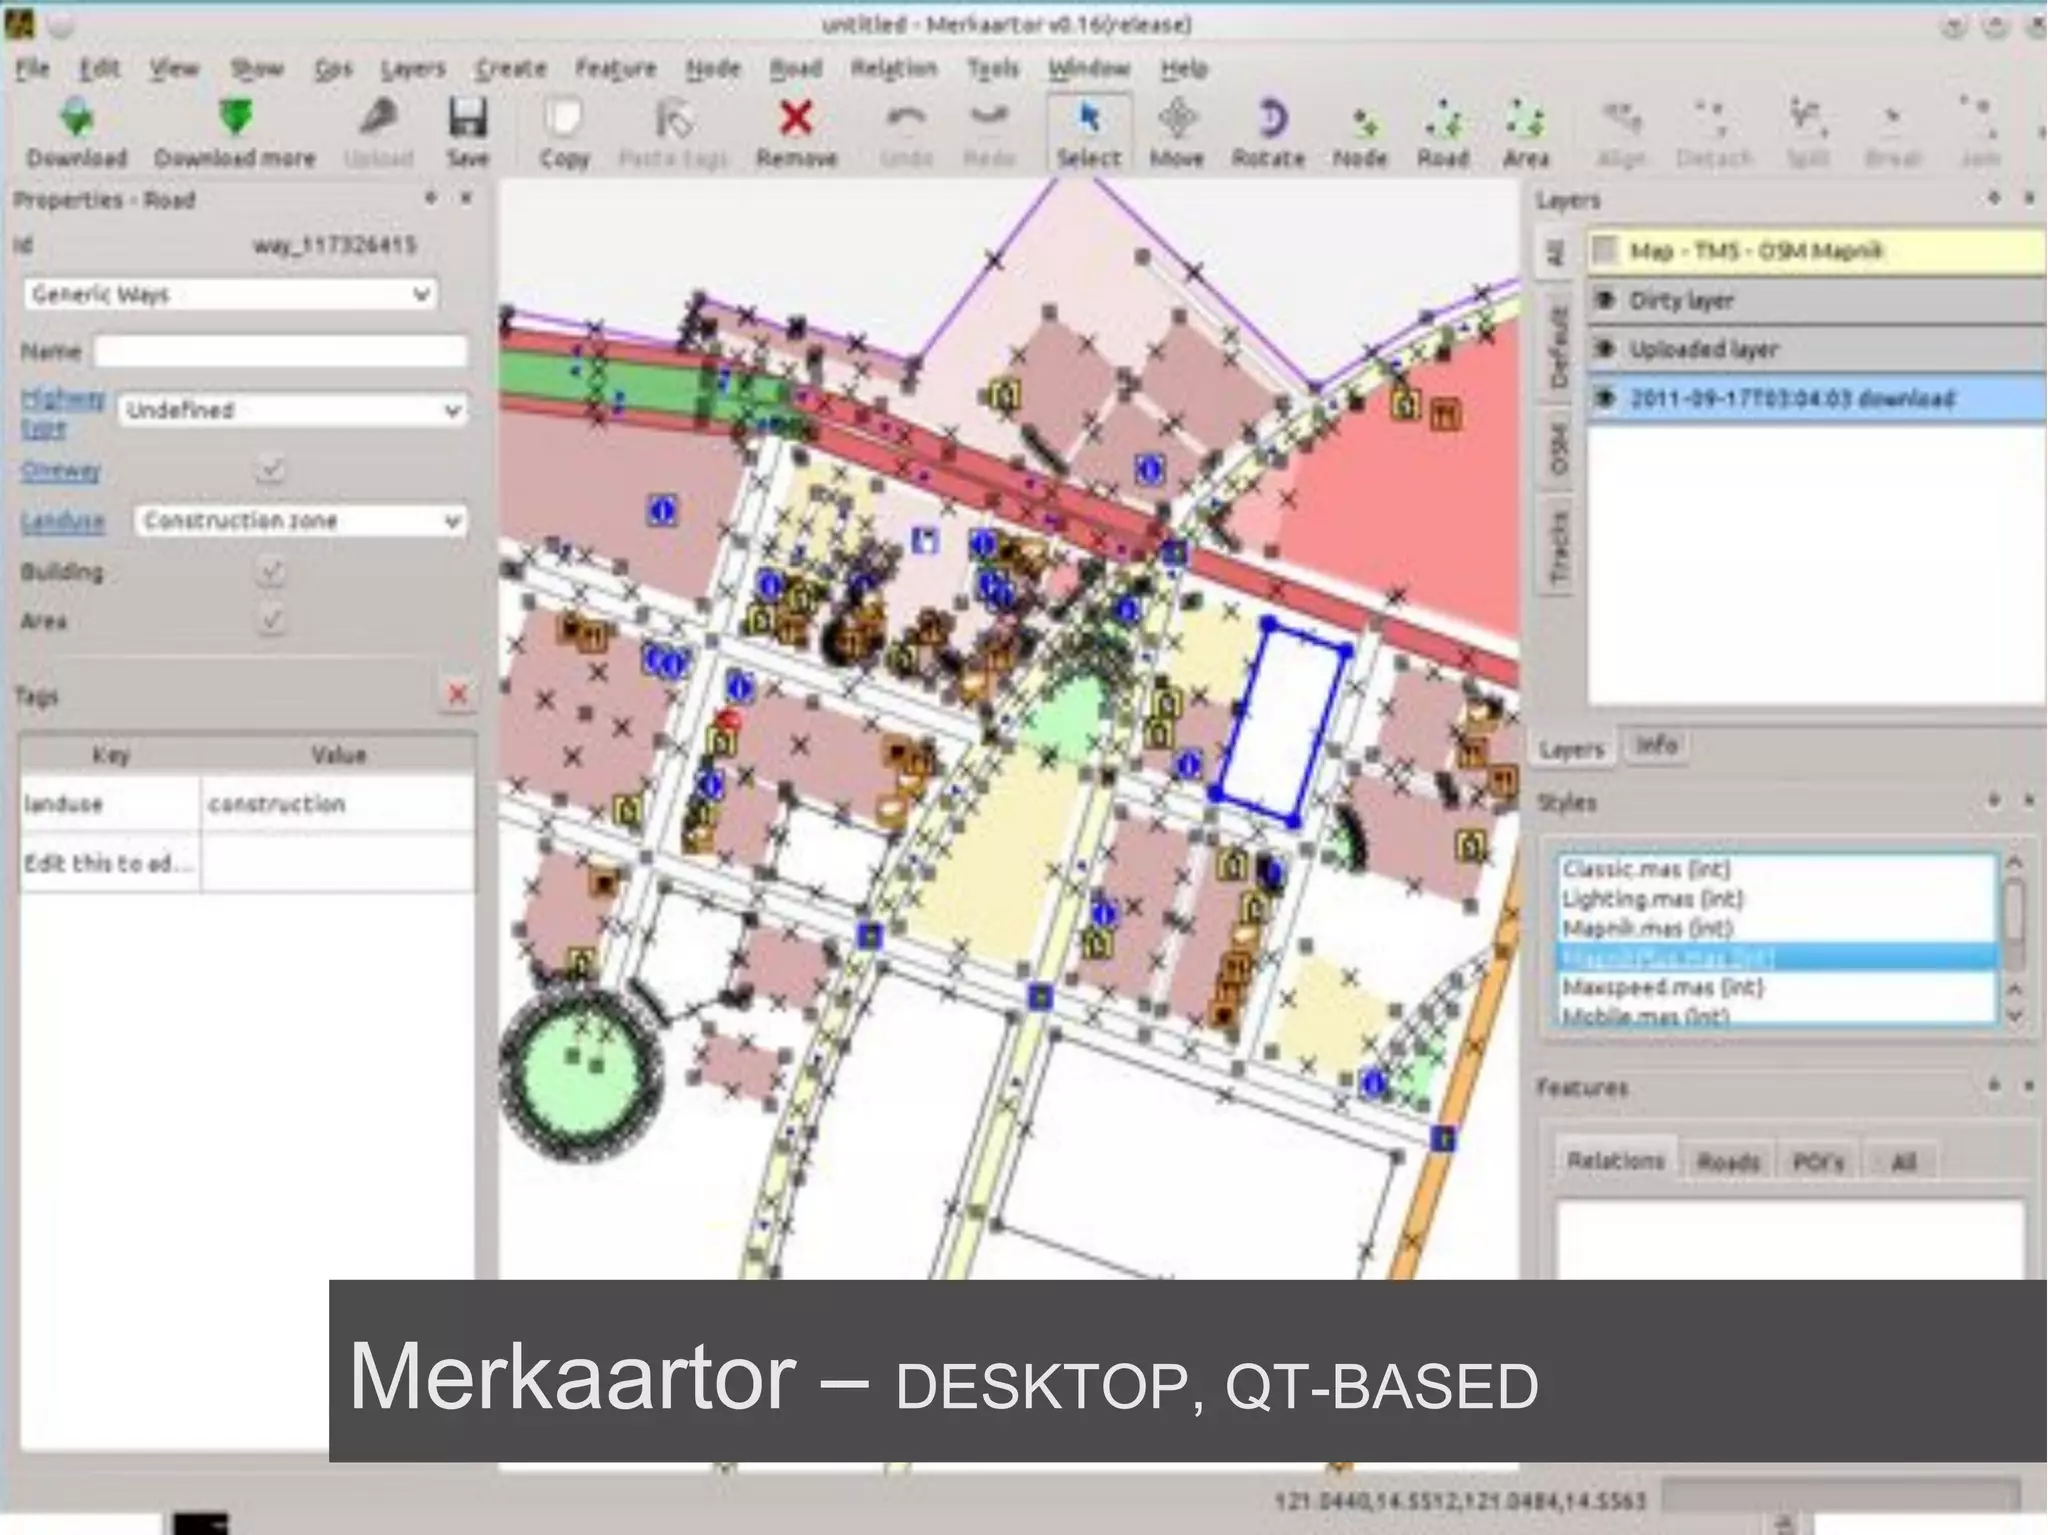Toggle the Oneway checkbox
2048x1535 pixels.
point(270,469)
